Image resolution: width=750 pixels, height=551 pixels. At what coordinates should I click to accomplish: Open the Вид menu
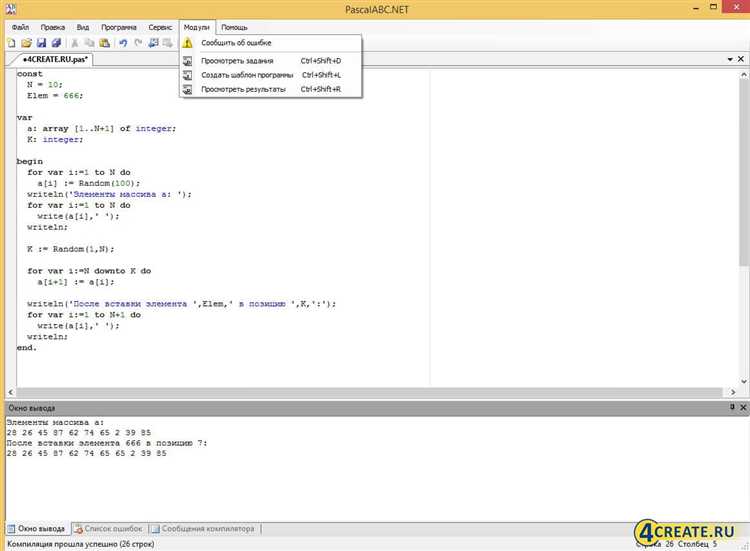tap(83, 27)
